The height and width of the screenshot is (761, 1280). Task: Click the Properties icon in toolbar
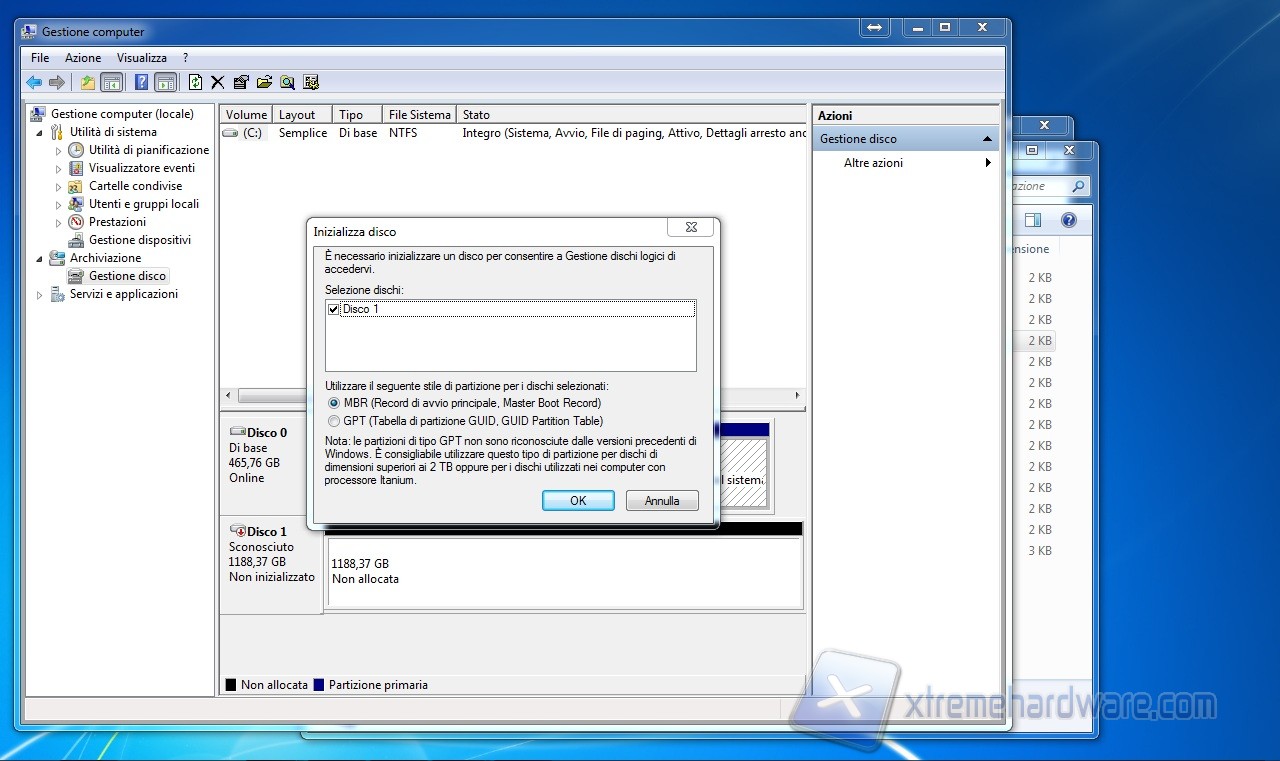pyautogui.click(x=241, y=83)
